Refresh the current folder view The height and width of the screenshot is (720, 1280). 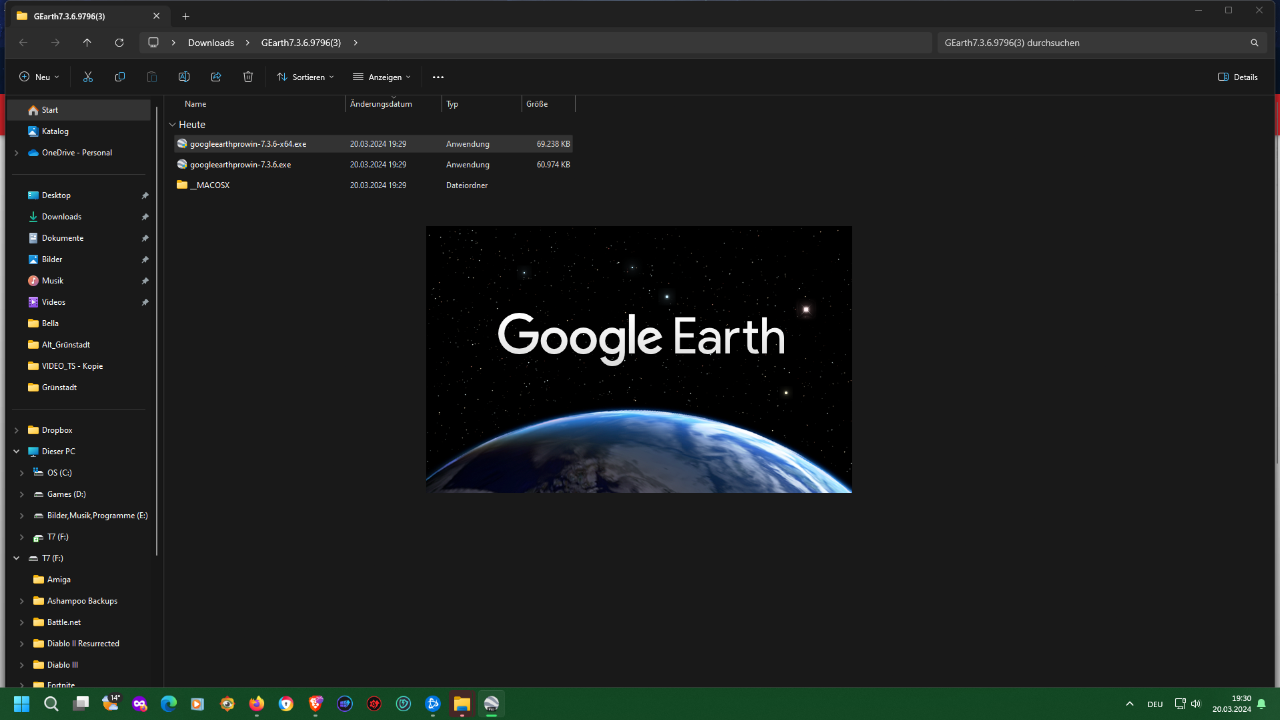[119, 43]
